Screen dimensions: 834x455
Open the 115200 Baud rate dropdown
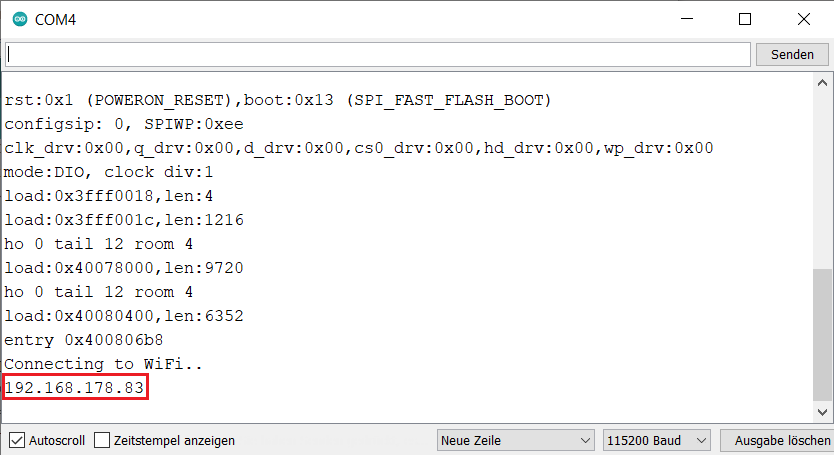tap(656, 440)
